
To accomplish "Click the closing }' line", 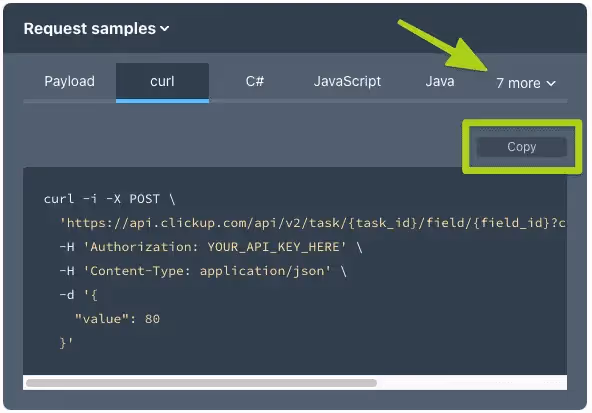I will [66, 343].
